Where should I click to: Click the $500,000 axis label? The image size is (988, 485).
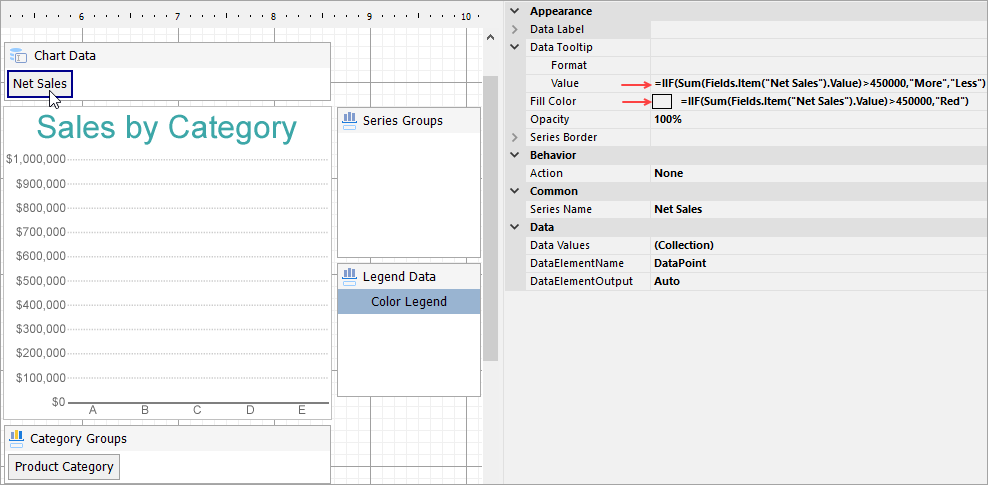(40, 280)
